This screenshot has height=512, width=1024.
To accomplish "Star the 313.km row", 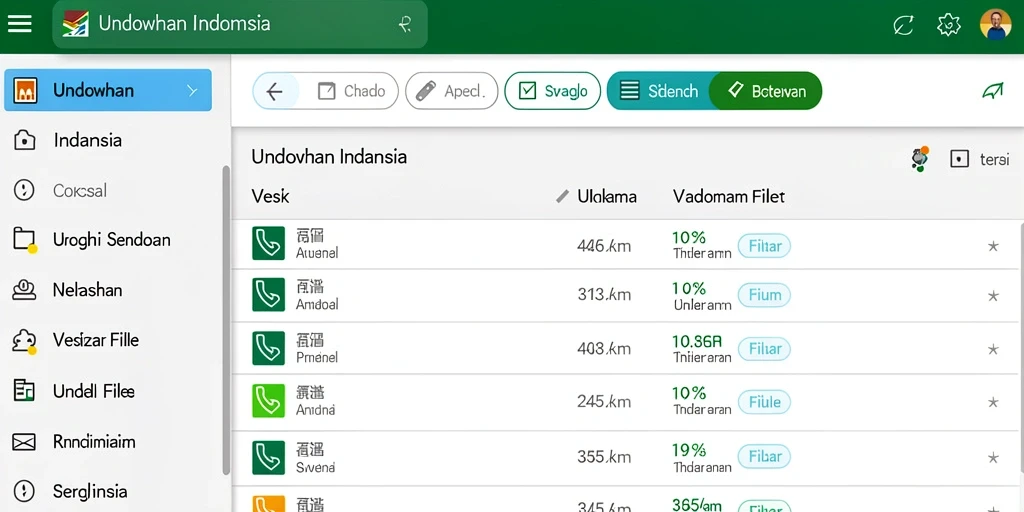I will coord(993,296).
